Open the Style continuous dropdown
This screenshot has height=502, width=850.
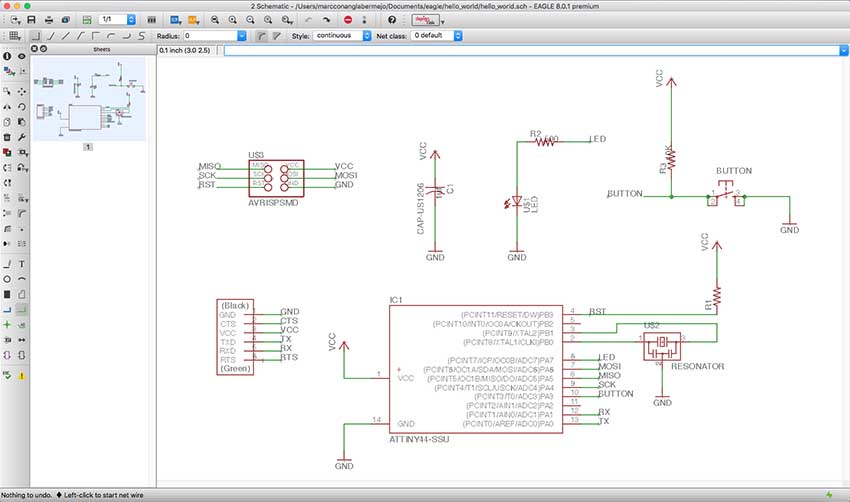[x=367, y=36]
